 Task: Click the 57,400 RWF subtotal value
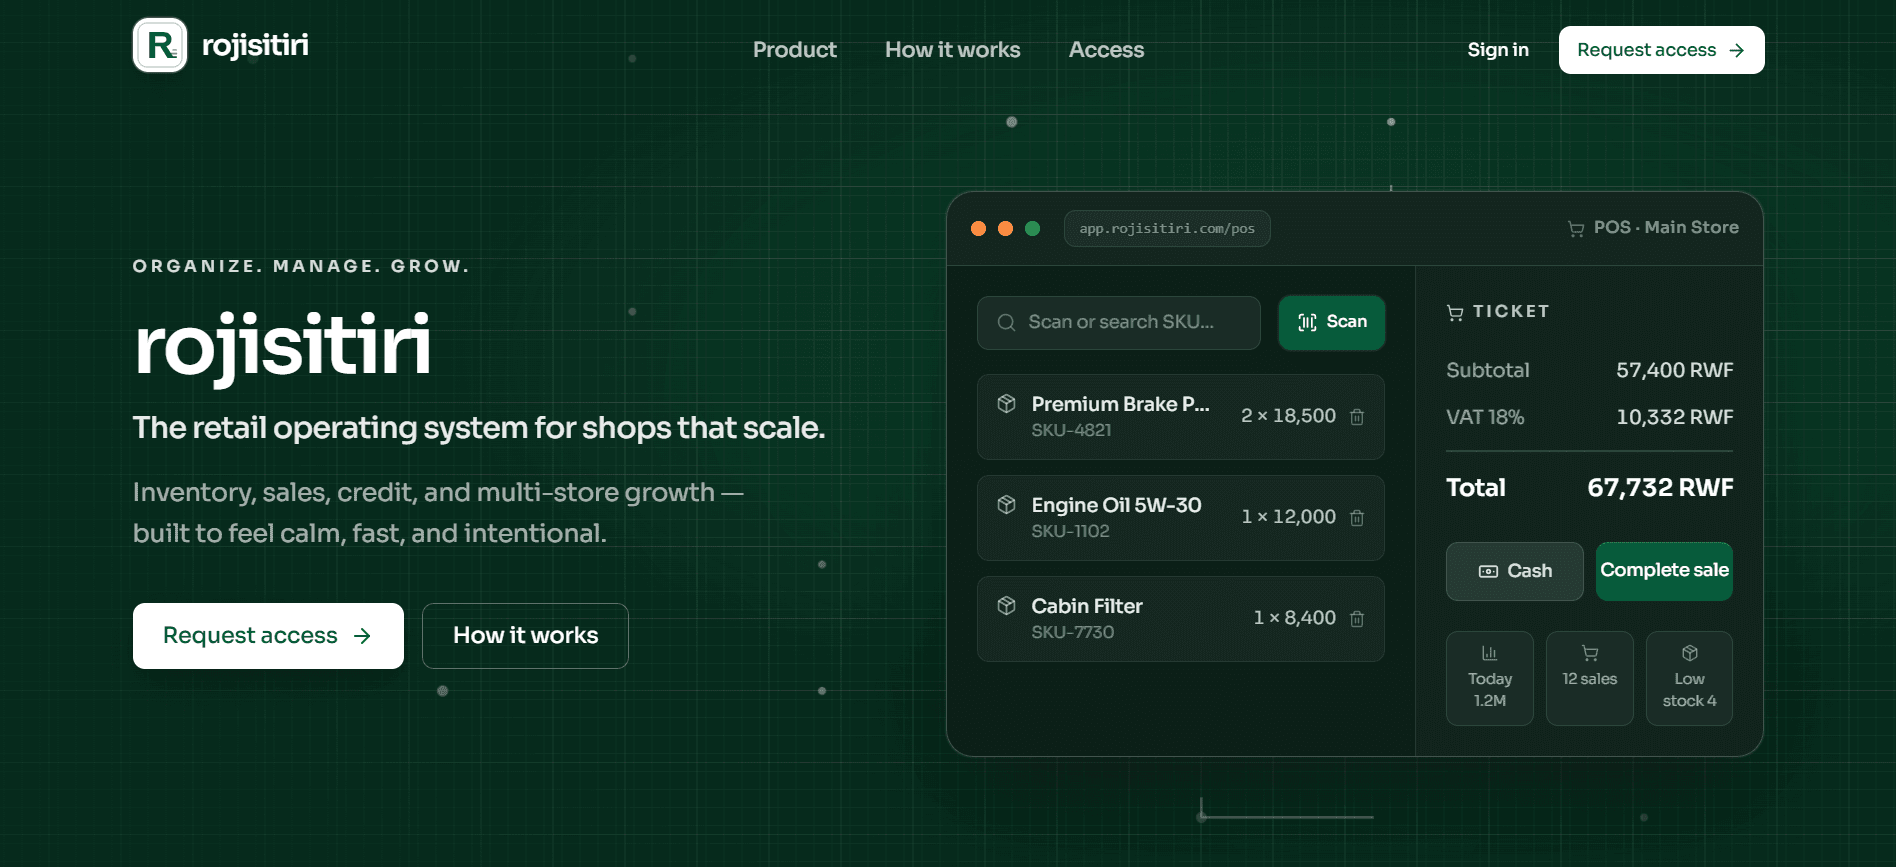point(1675,370)
